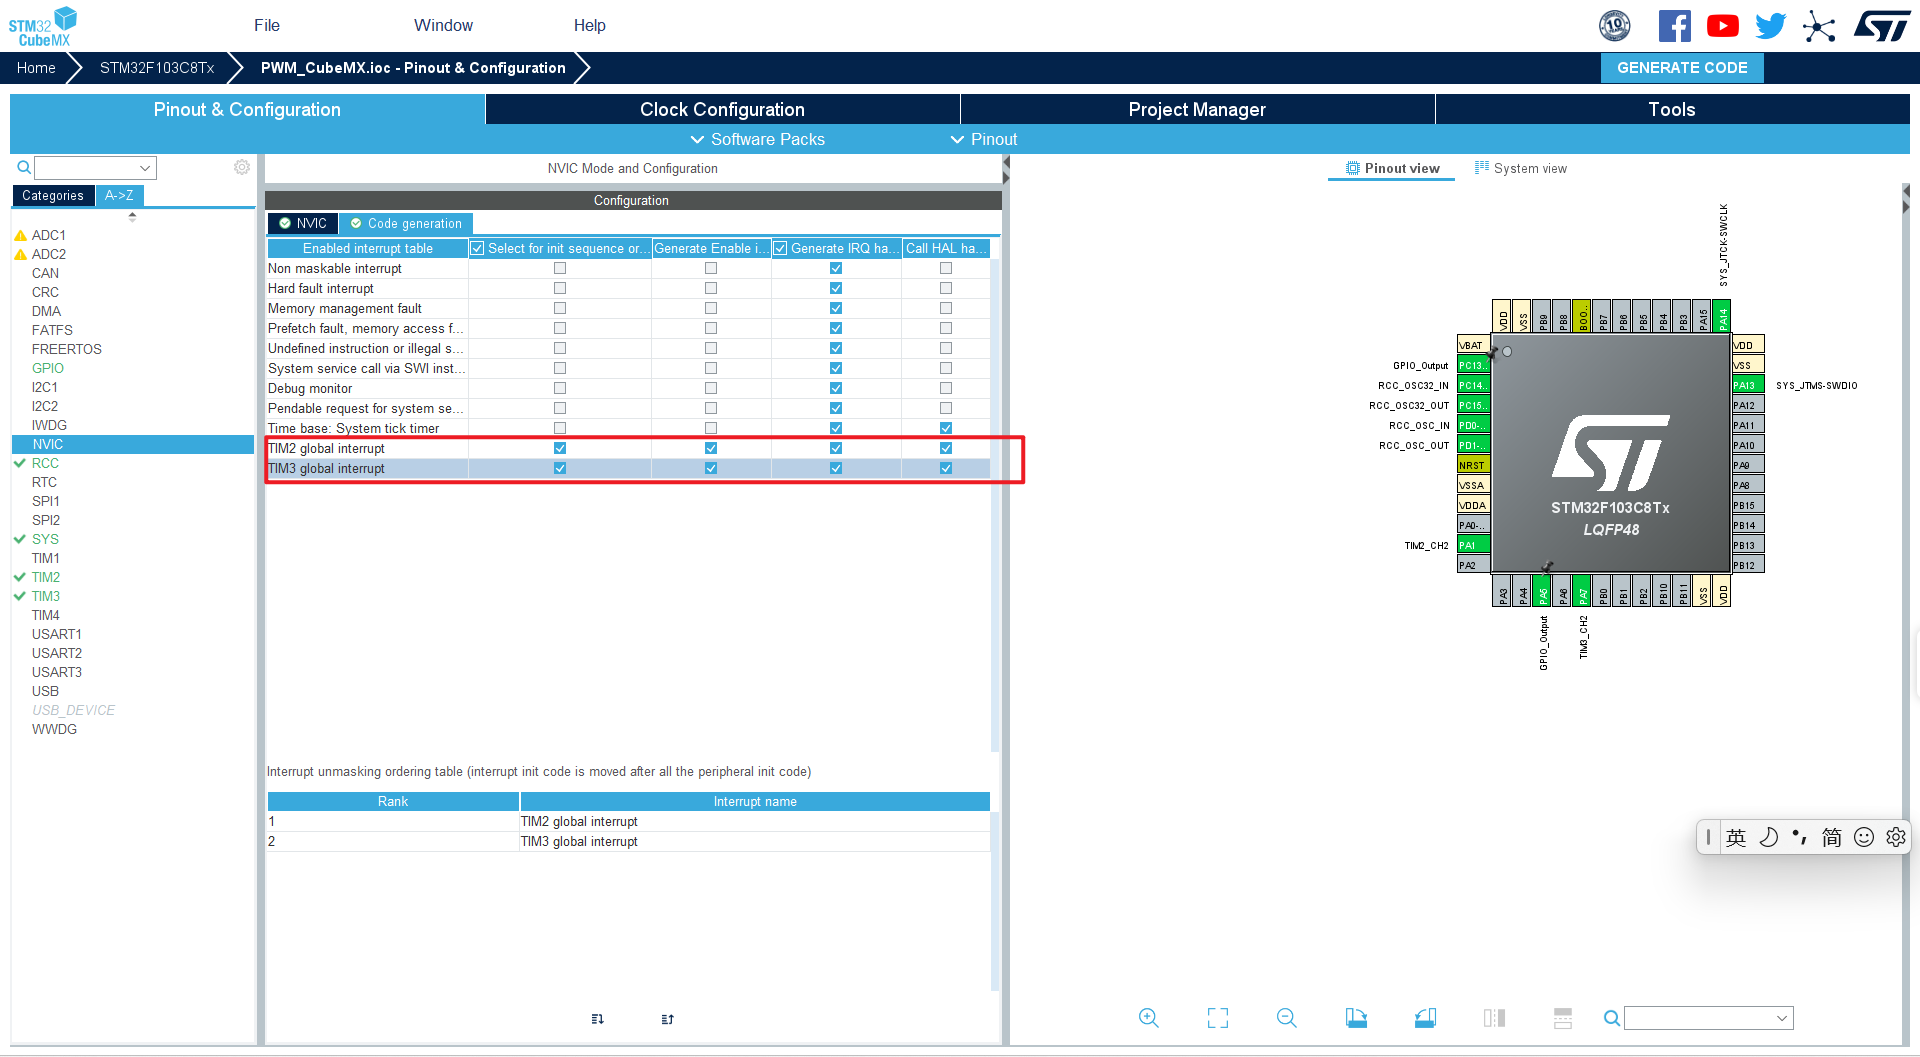Collapse NVIC panel using divider arrows

1005,170
